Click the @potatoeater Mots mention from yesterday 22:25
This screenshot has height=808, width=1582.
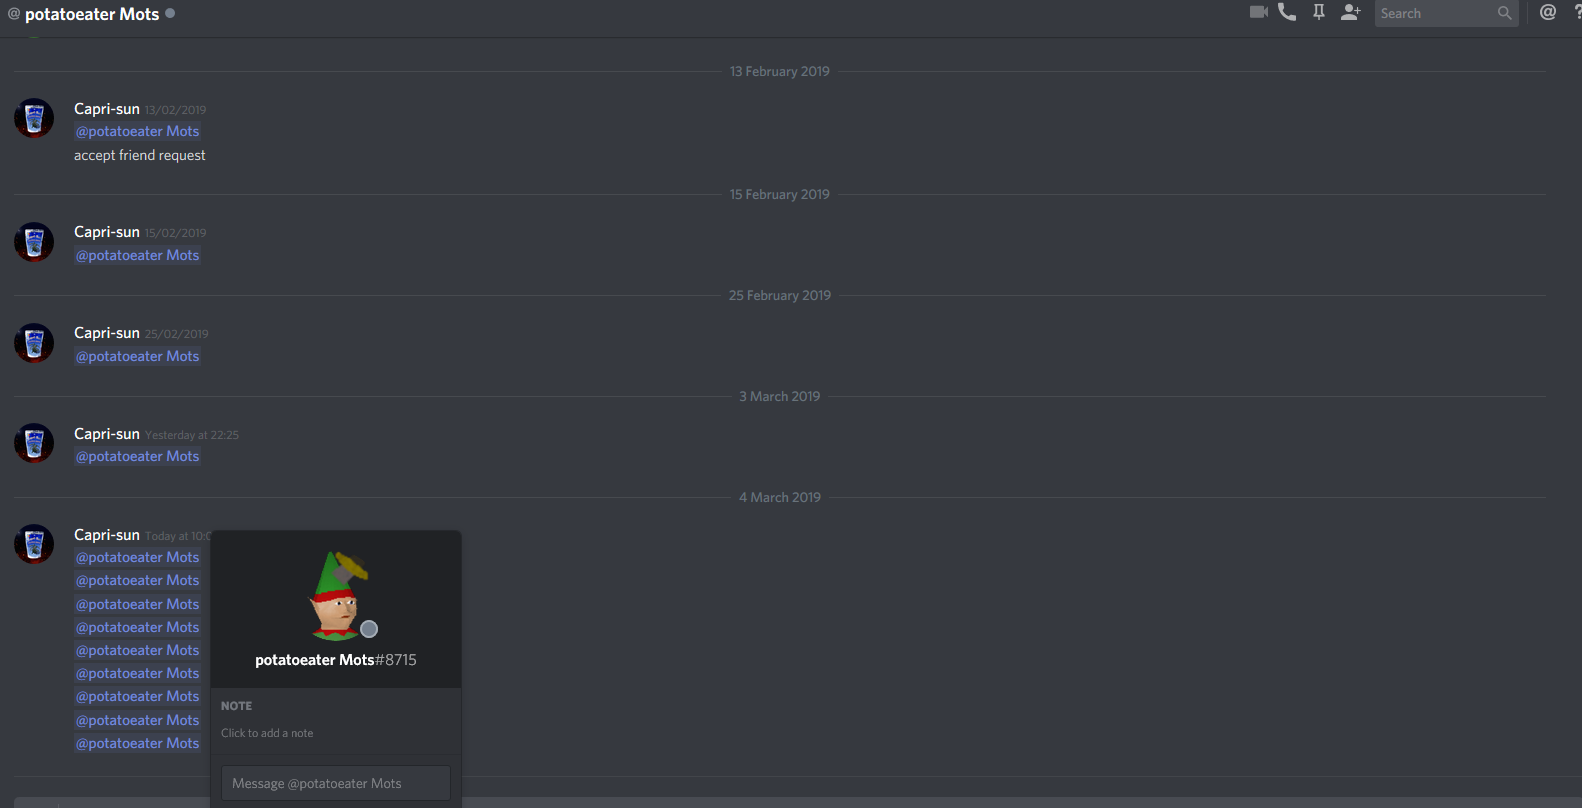click(x=138, y=456)
